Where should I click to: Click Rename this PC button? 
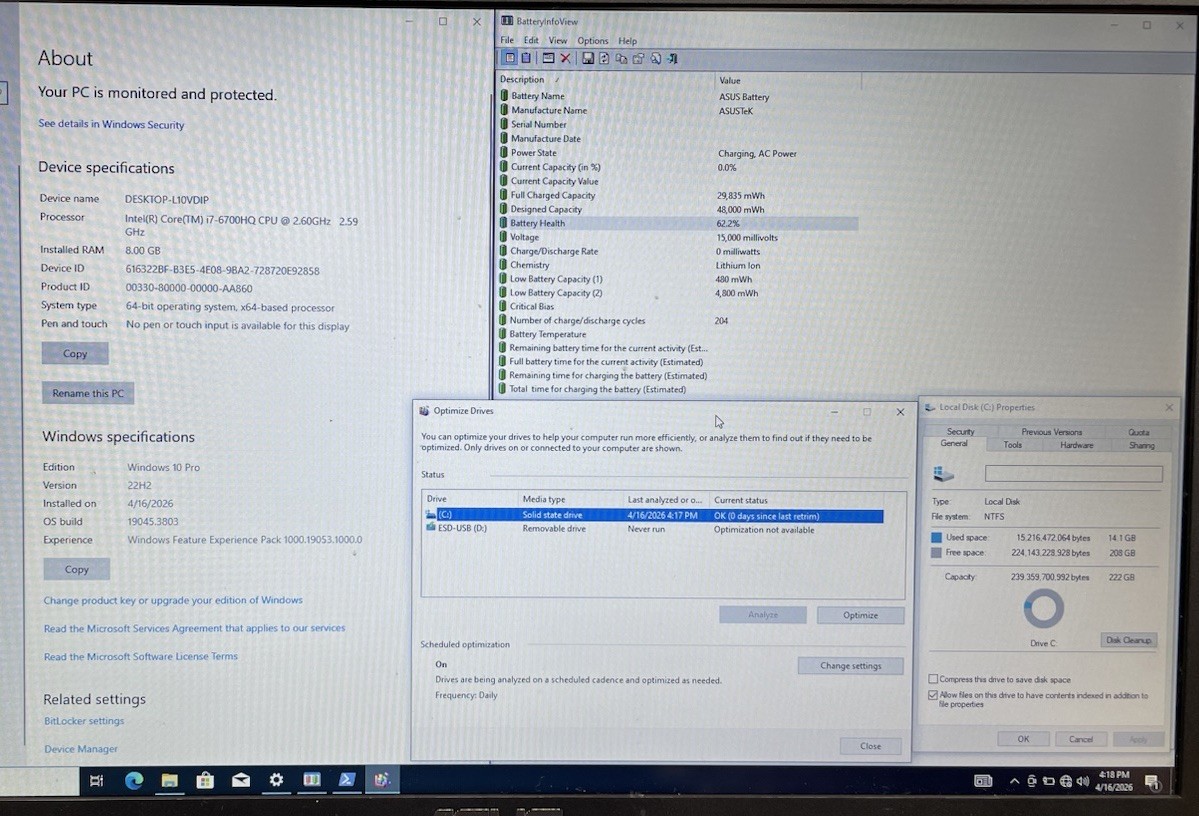(88, 393)
